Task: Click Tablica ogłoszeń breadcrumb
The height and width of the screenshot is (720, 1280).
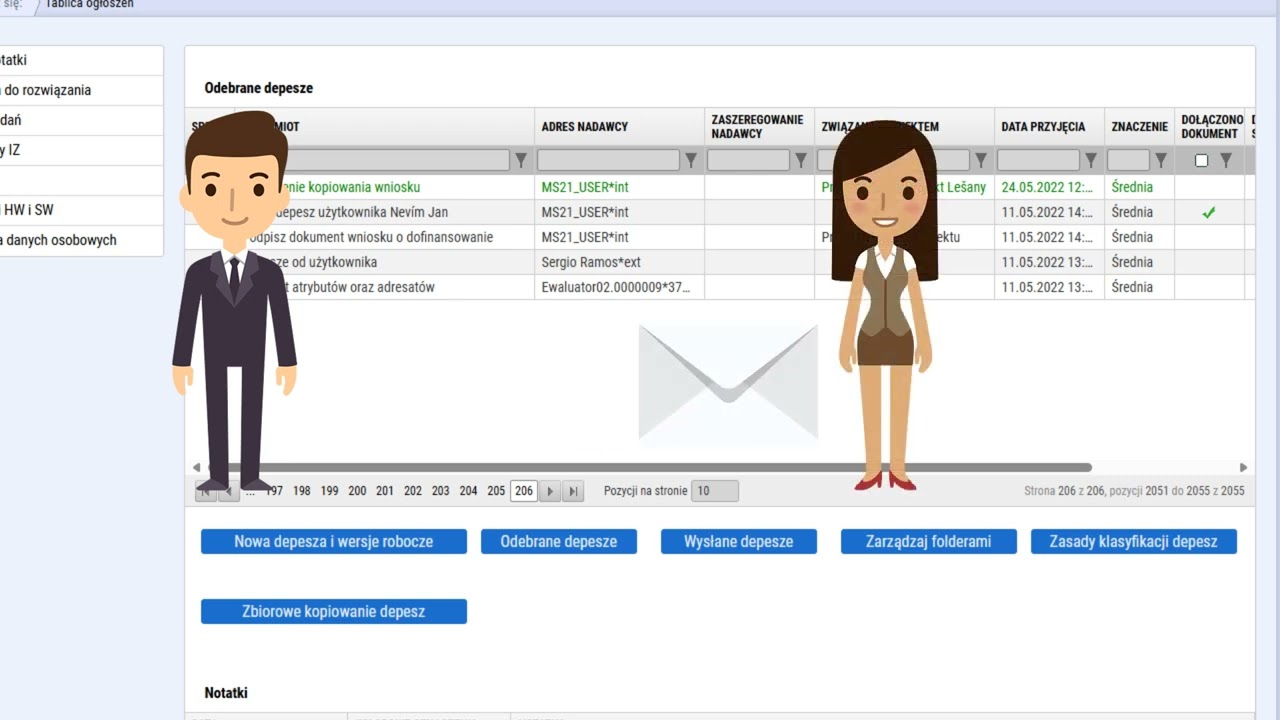Action: (89, 4)
